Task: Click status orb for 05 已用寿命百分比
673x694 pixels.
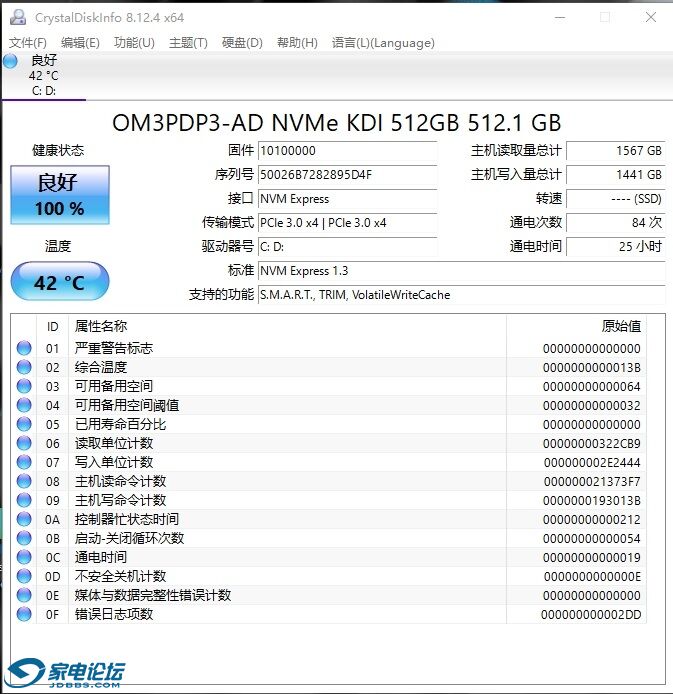Action: pos(24,424)
